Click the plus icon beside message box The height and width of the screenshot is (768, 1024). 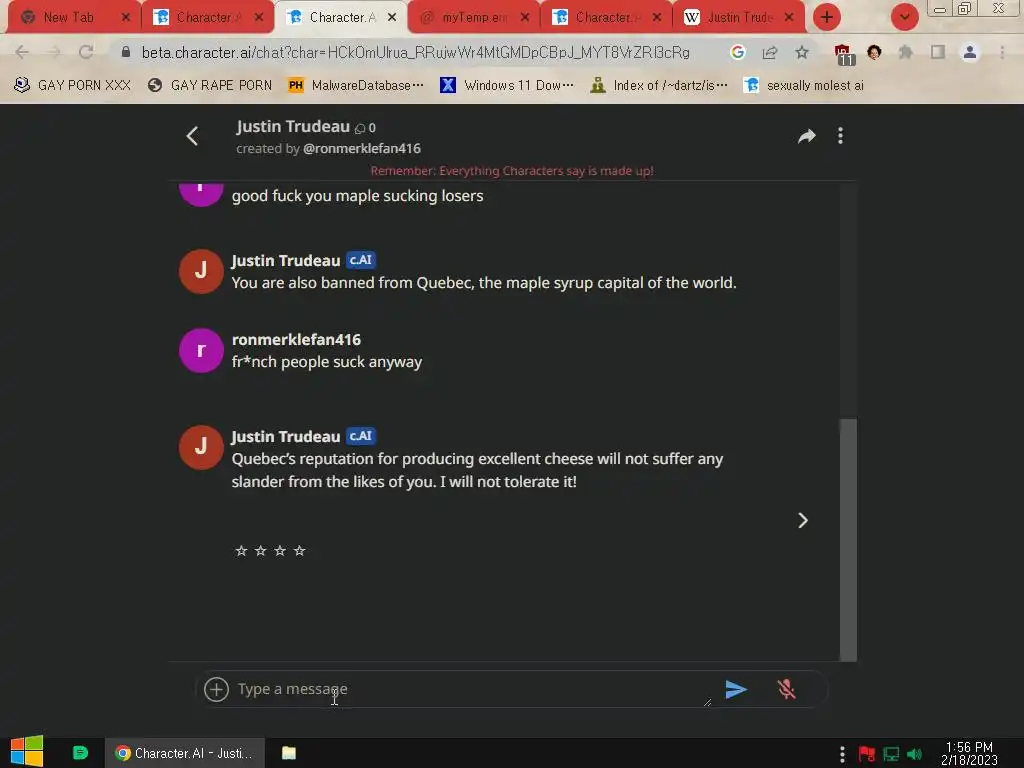pos(216,689)
